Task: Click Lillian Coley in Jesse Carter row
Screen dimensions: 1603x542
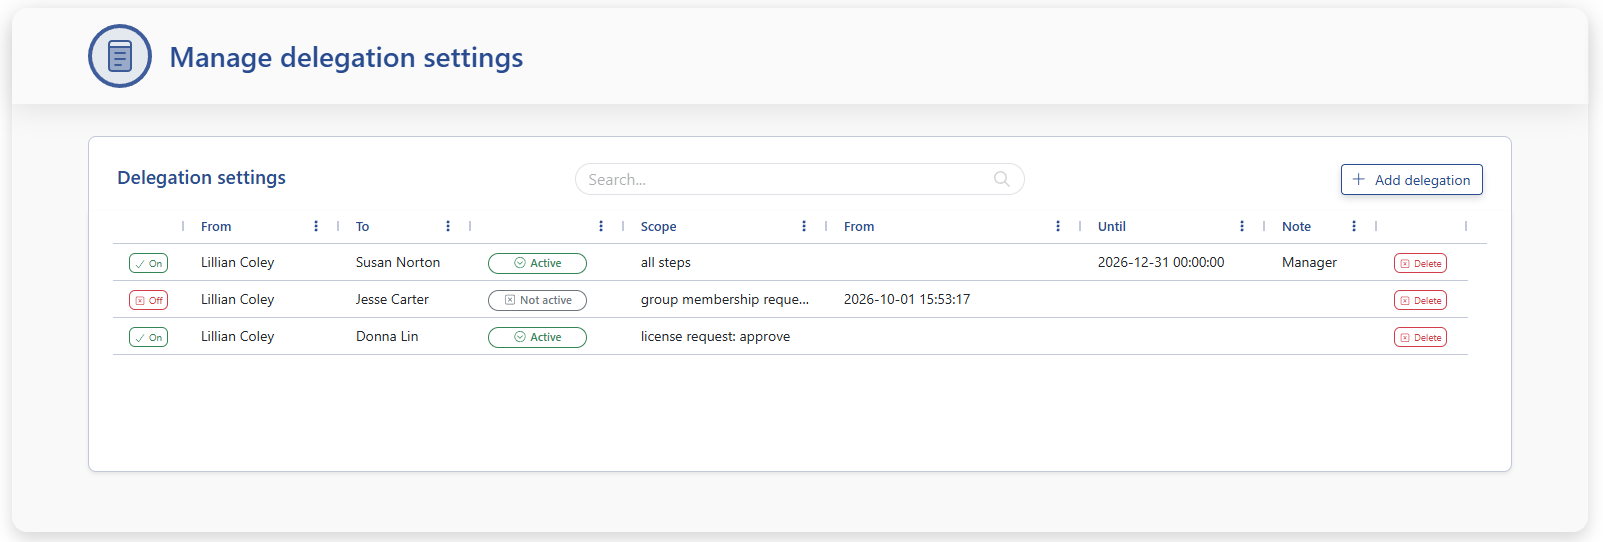Action: pos(237,299)
